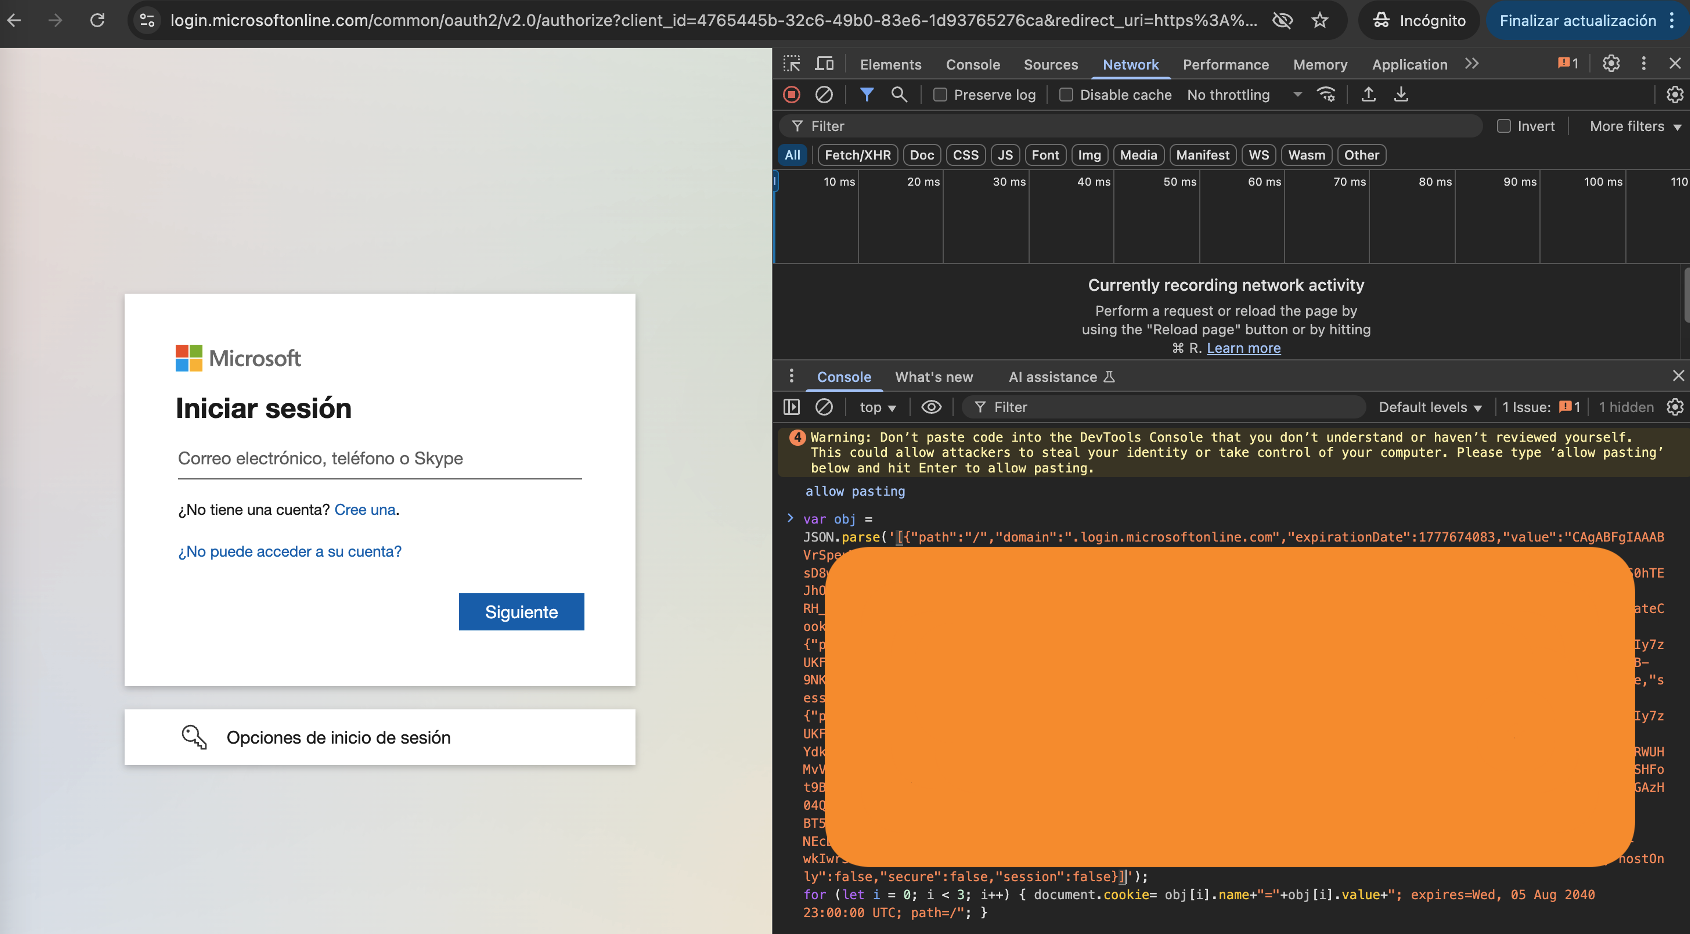Screen dimensions: 1690x934
Task: Focus the console Filter input
Action: (1164, 407)
